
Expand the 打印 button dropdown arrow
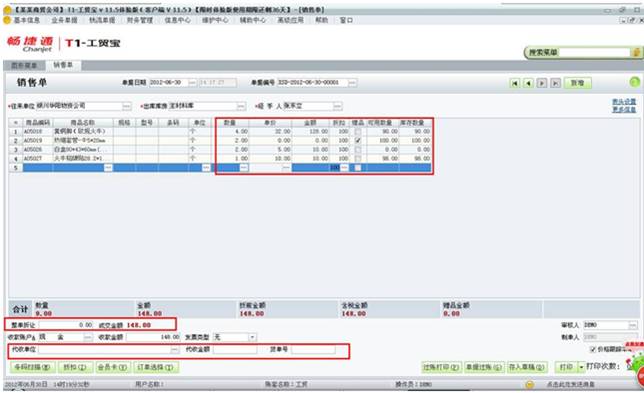pos(581,367)
